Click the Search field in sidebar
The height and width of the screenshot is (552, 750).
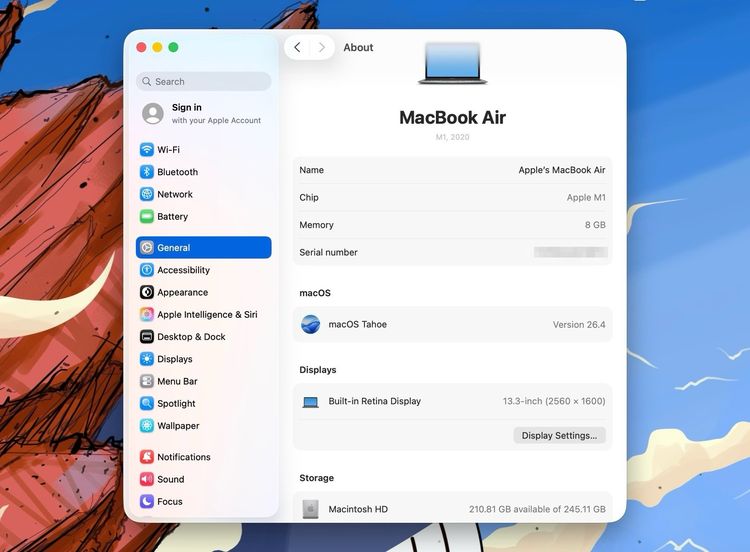point(204,81)
